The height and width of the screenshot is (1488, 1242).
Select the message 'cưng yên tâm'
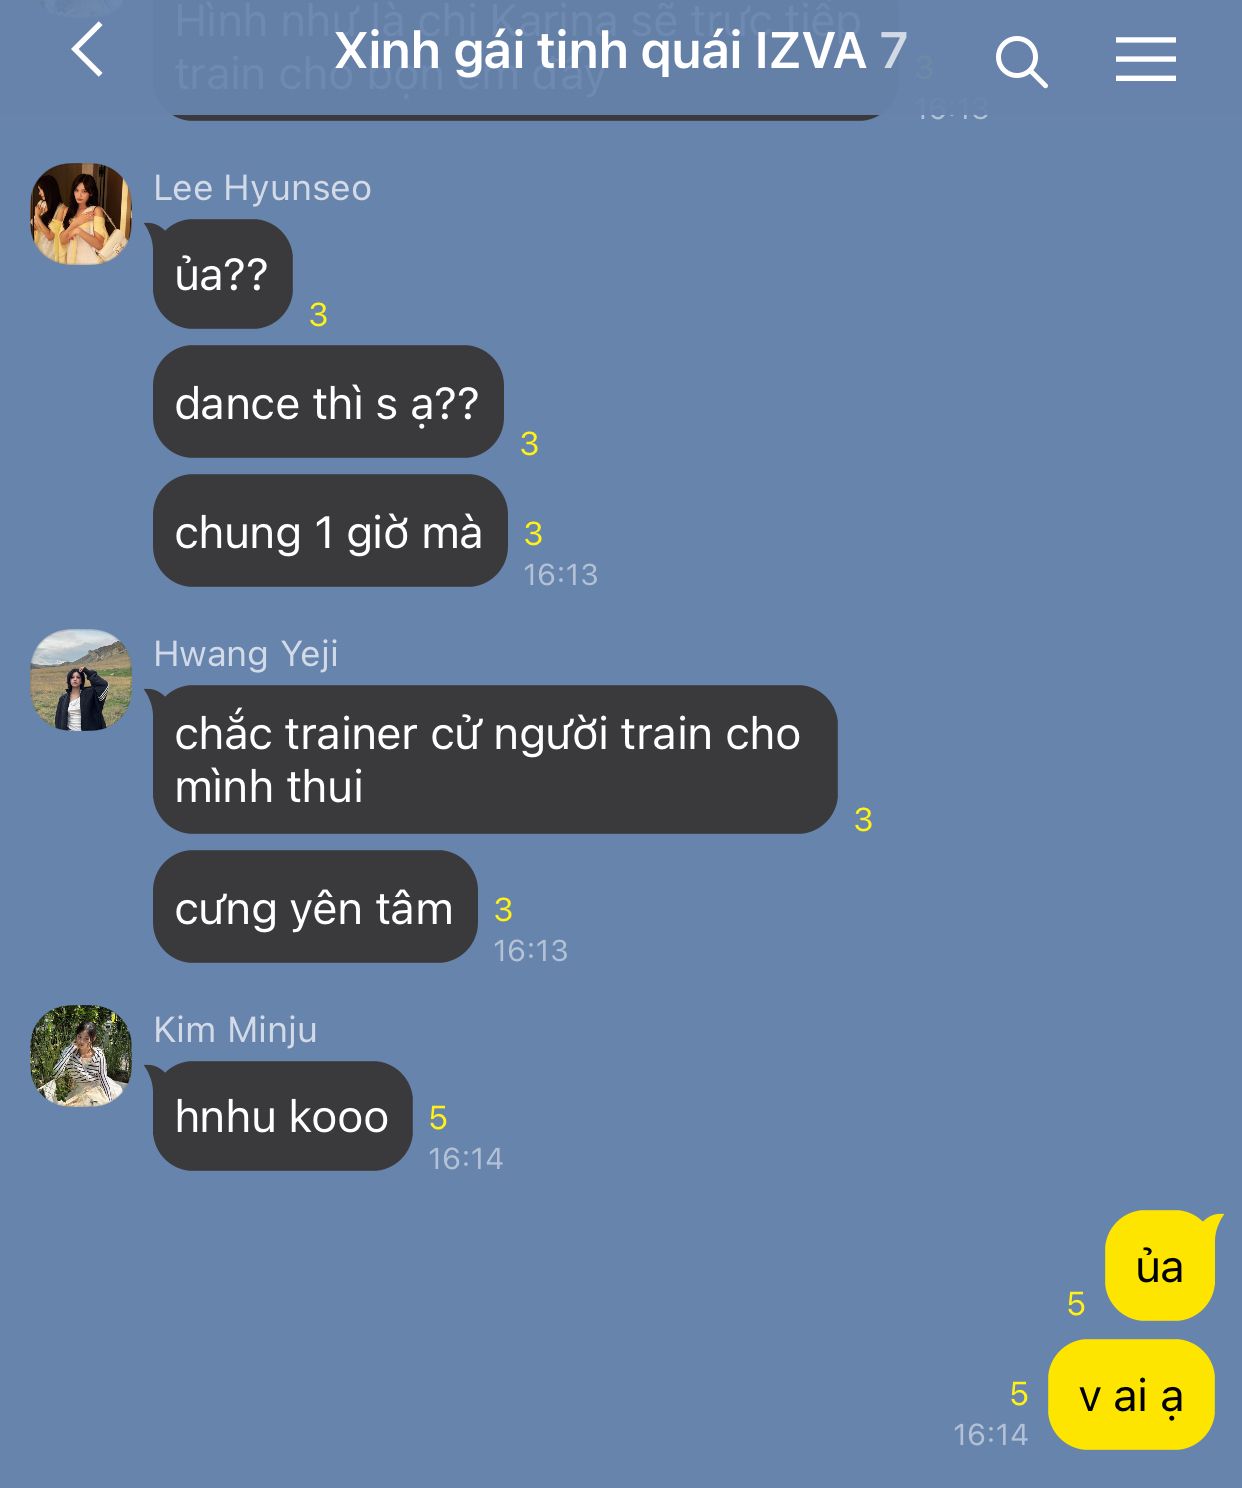(315, 907)
